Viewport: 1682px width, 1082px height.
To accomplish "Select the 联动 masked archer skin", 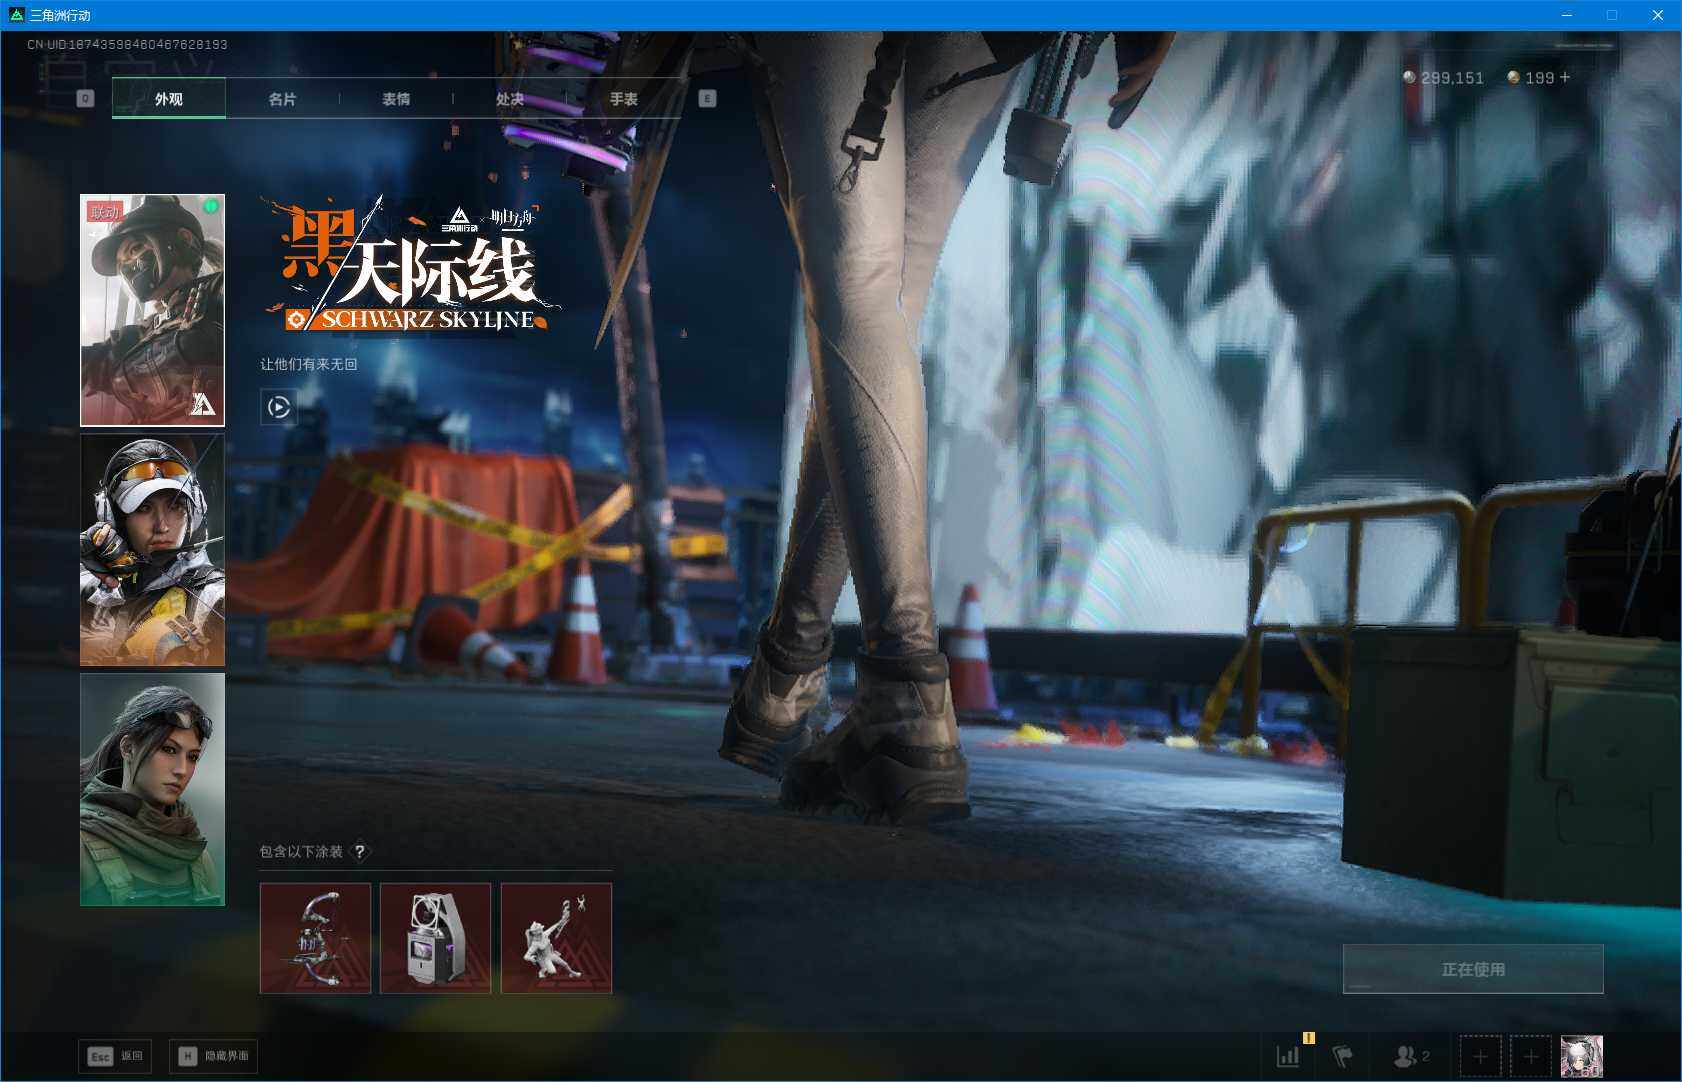I will click(152, 310).
